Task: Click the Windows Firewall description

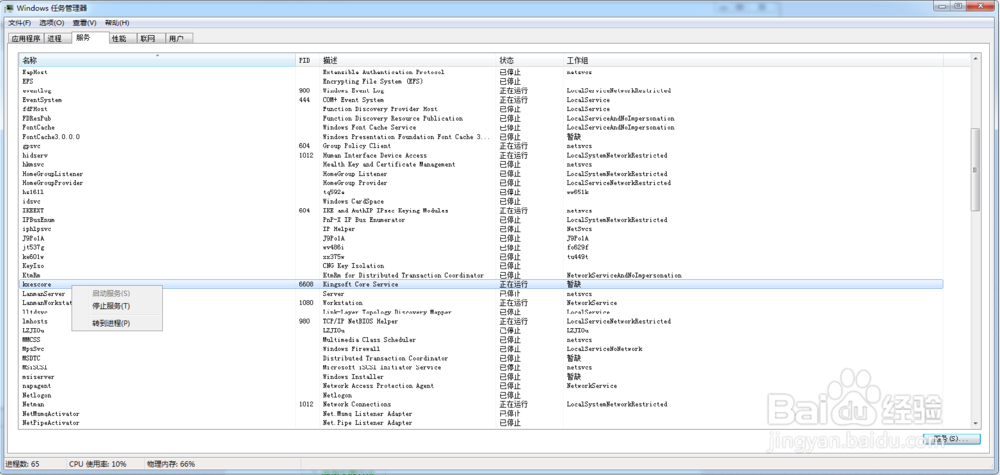Action: point(351,349)
